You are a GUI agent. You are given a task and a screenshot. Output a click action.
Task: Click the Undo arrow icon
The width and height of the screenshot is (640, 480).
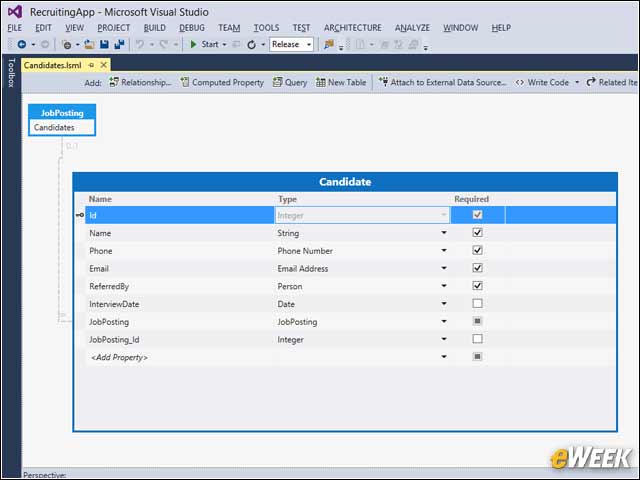pyautogui.click(x=140, y=44)
